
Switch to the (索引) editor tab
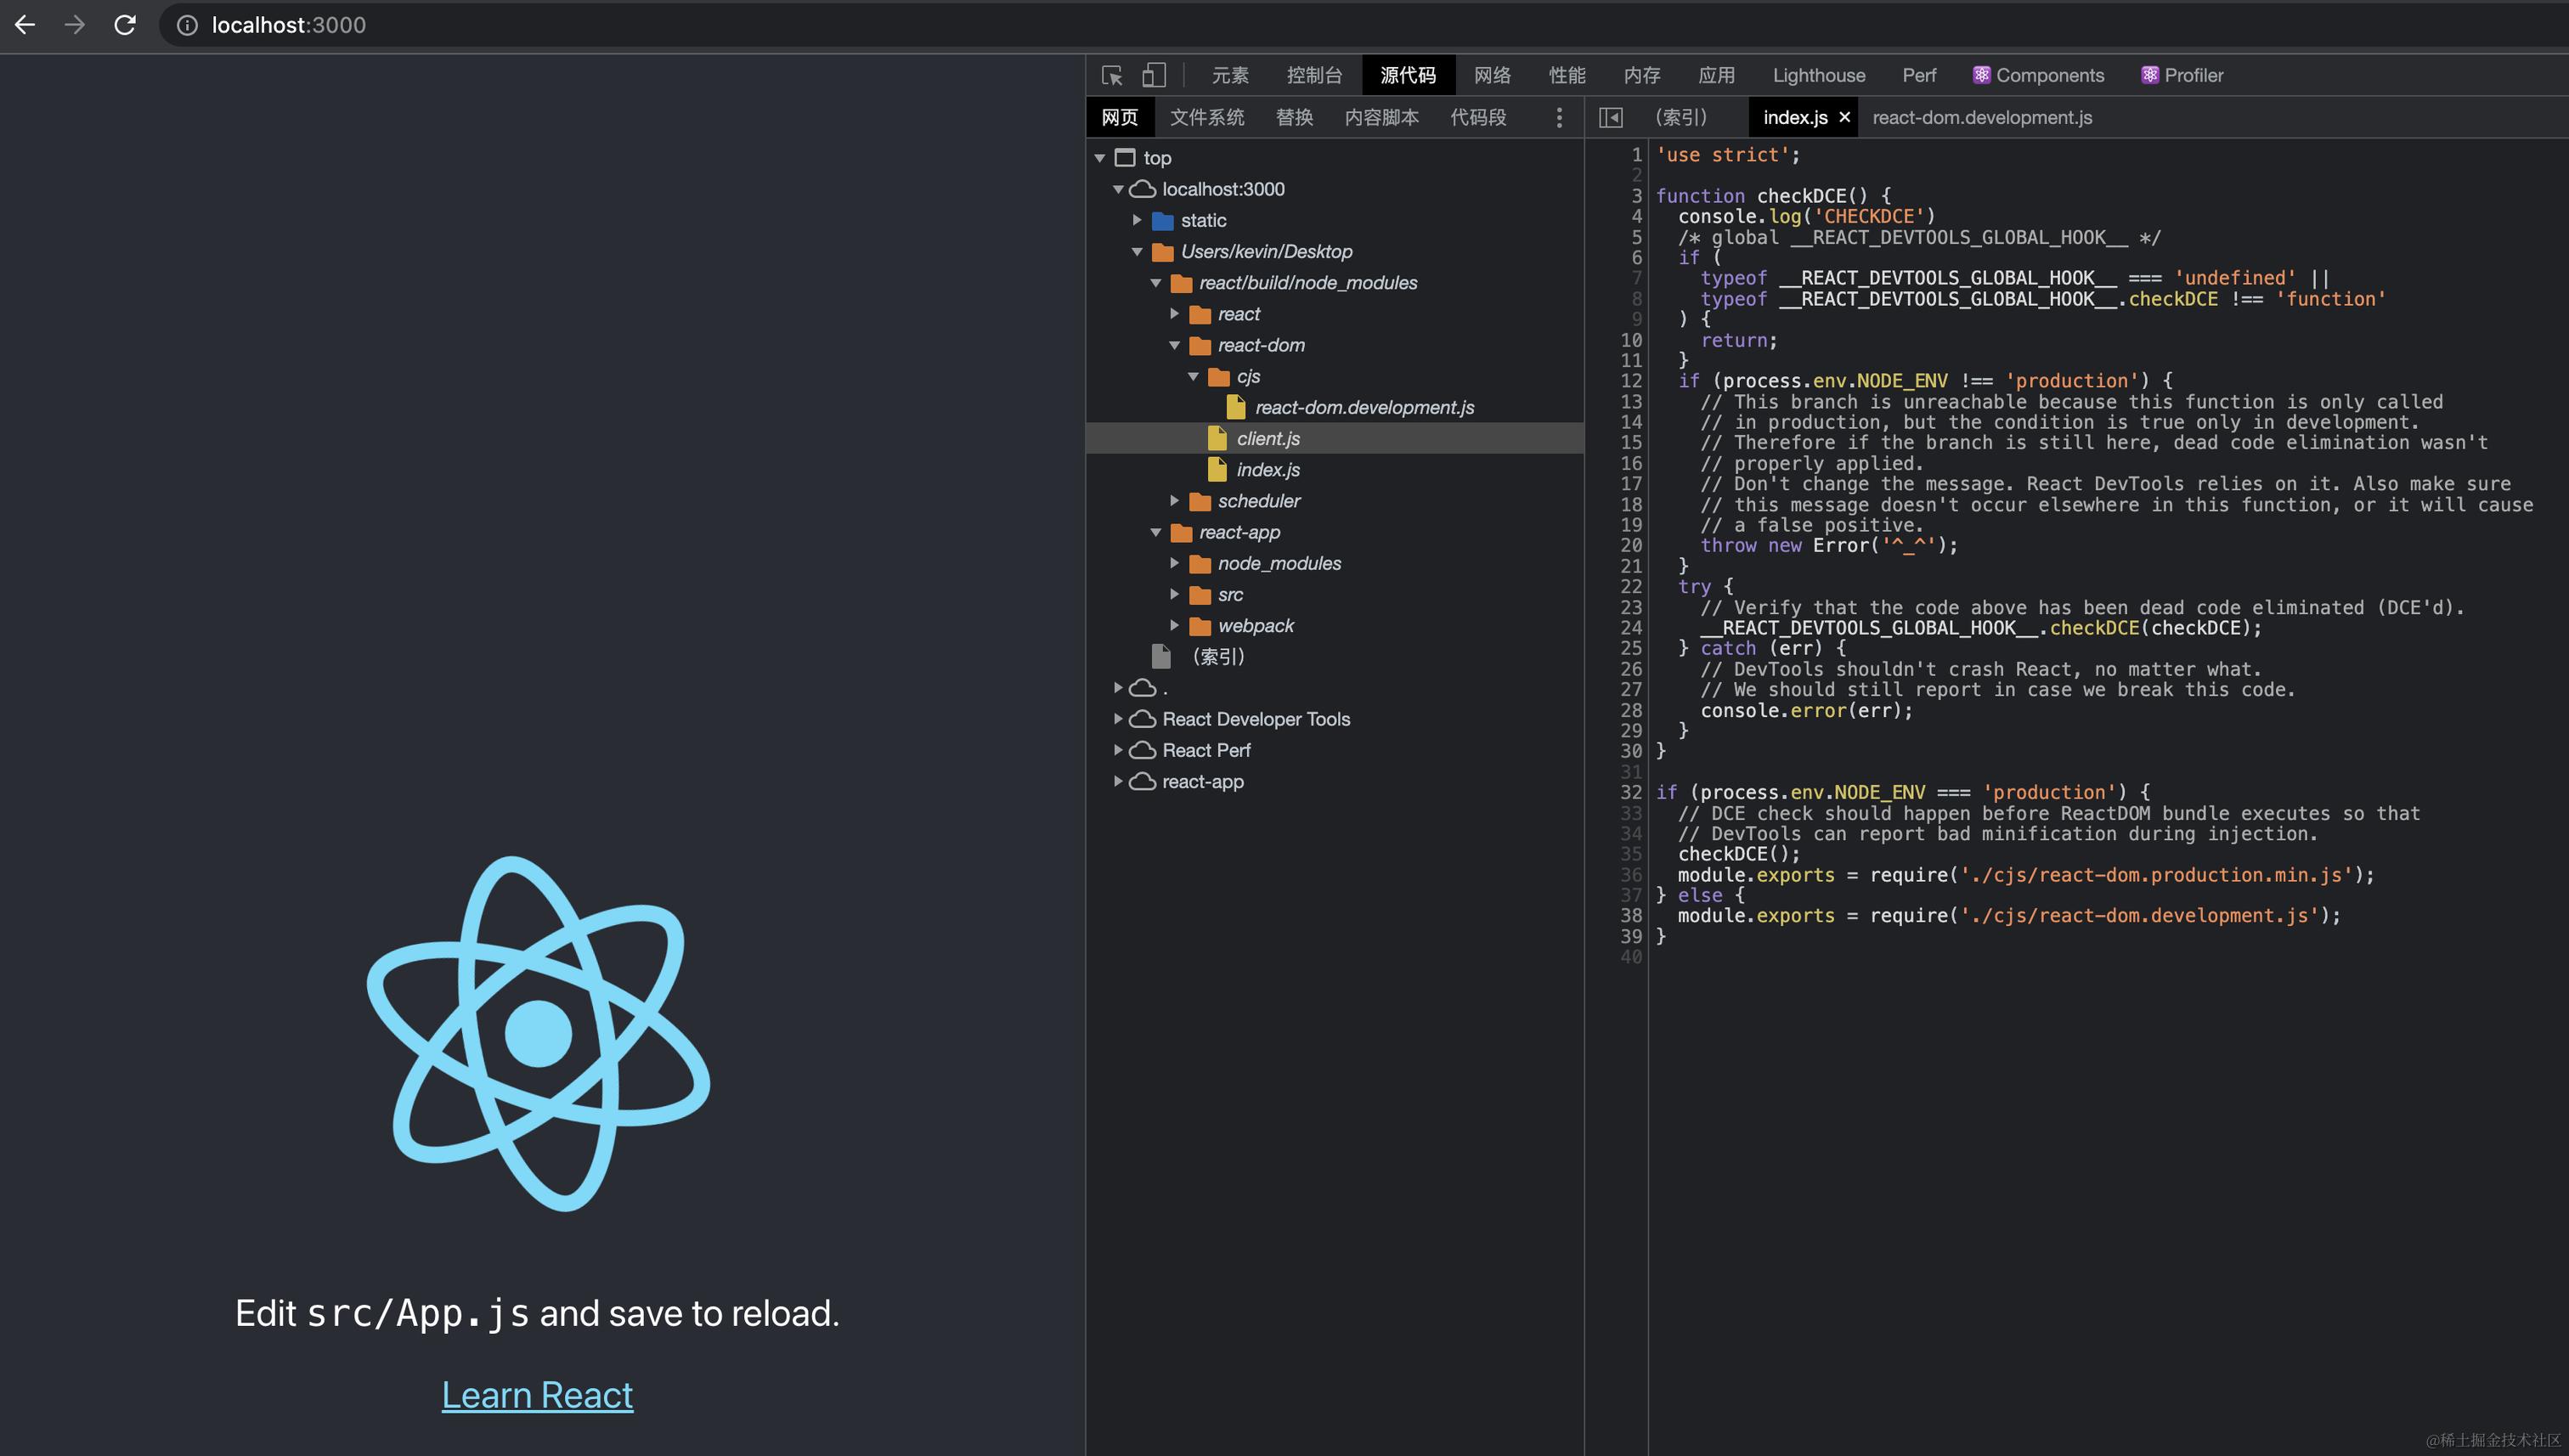(1681, 118)
